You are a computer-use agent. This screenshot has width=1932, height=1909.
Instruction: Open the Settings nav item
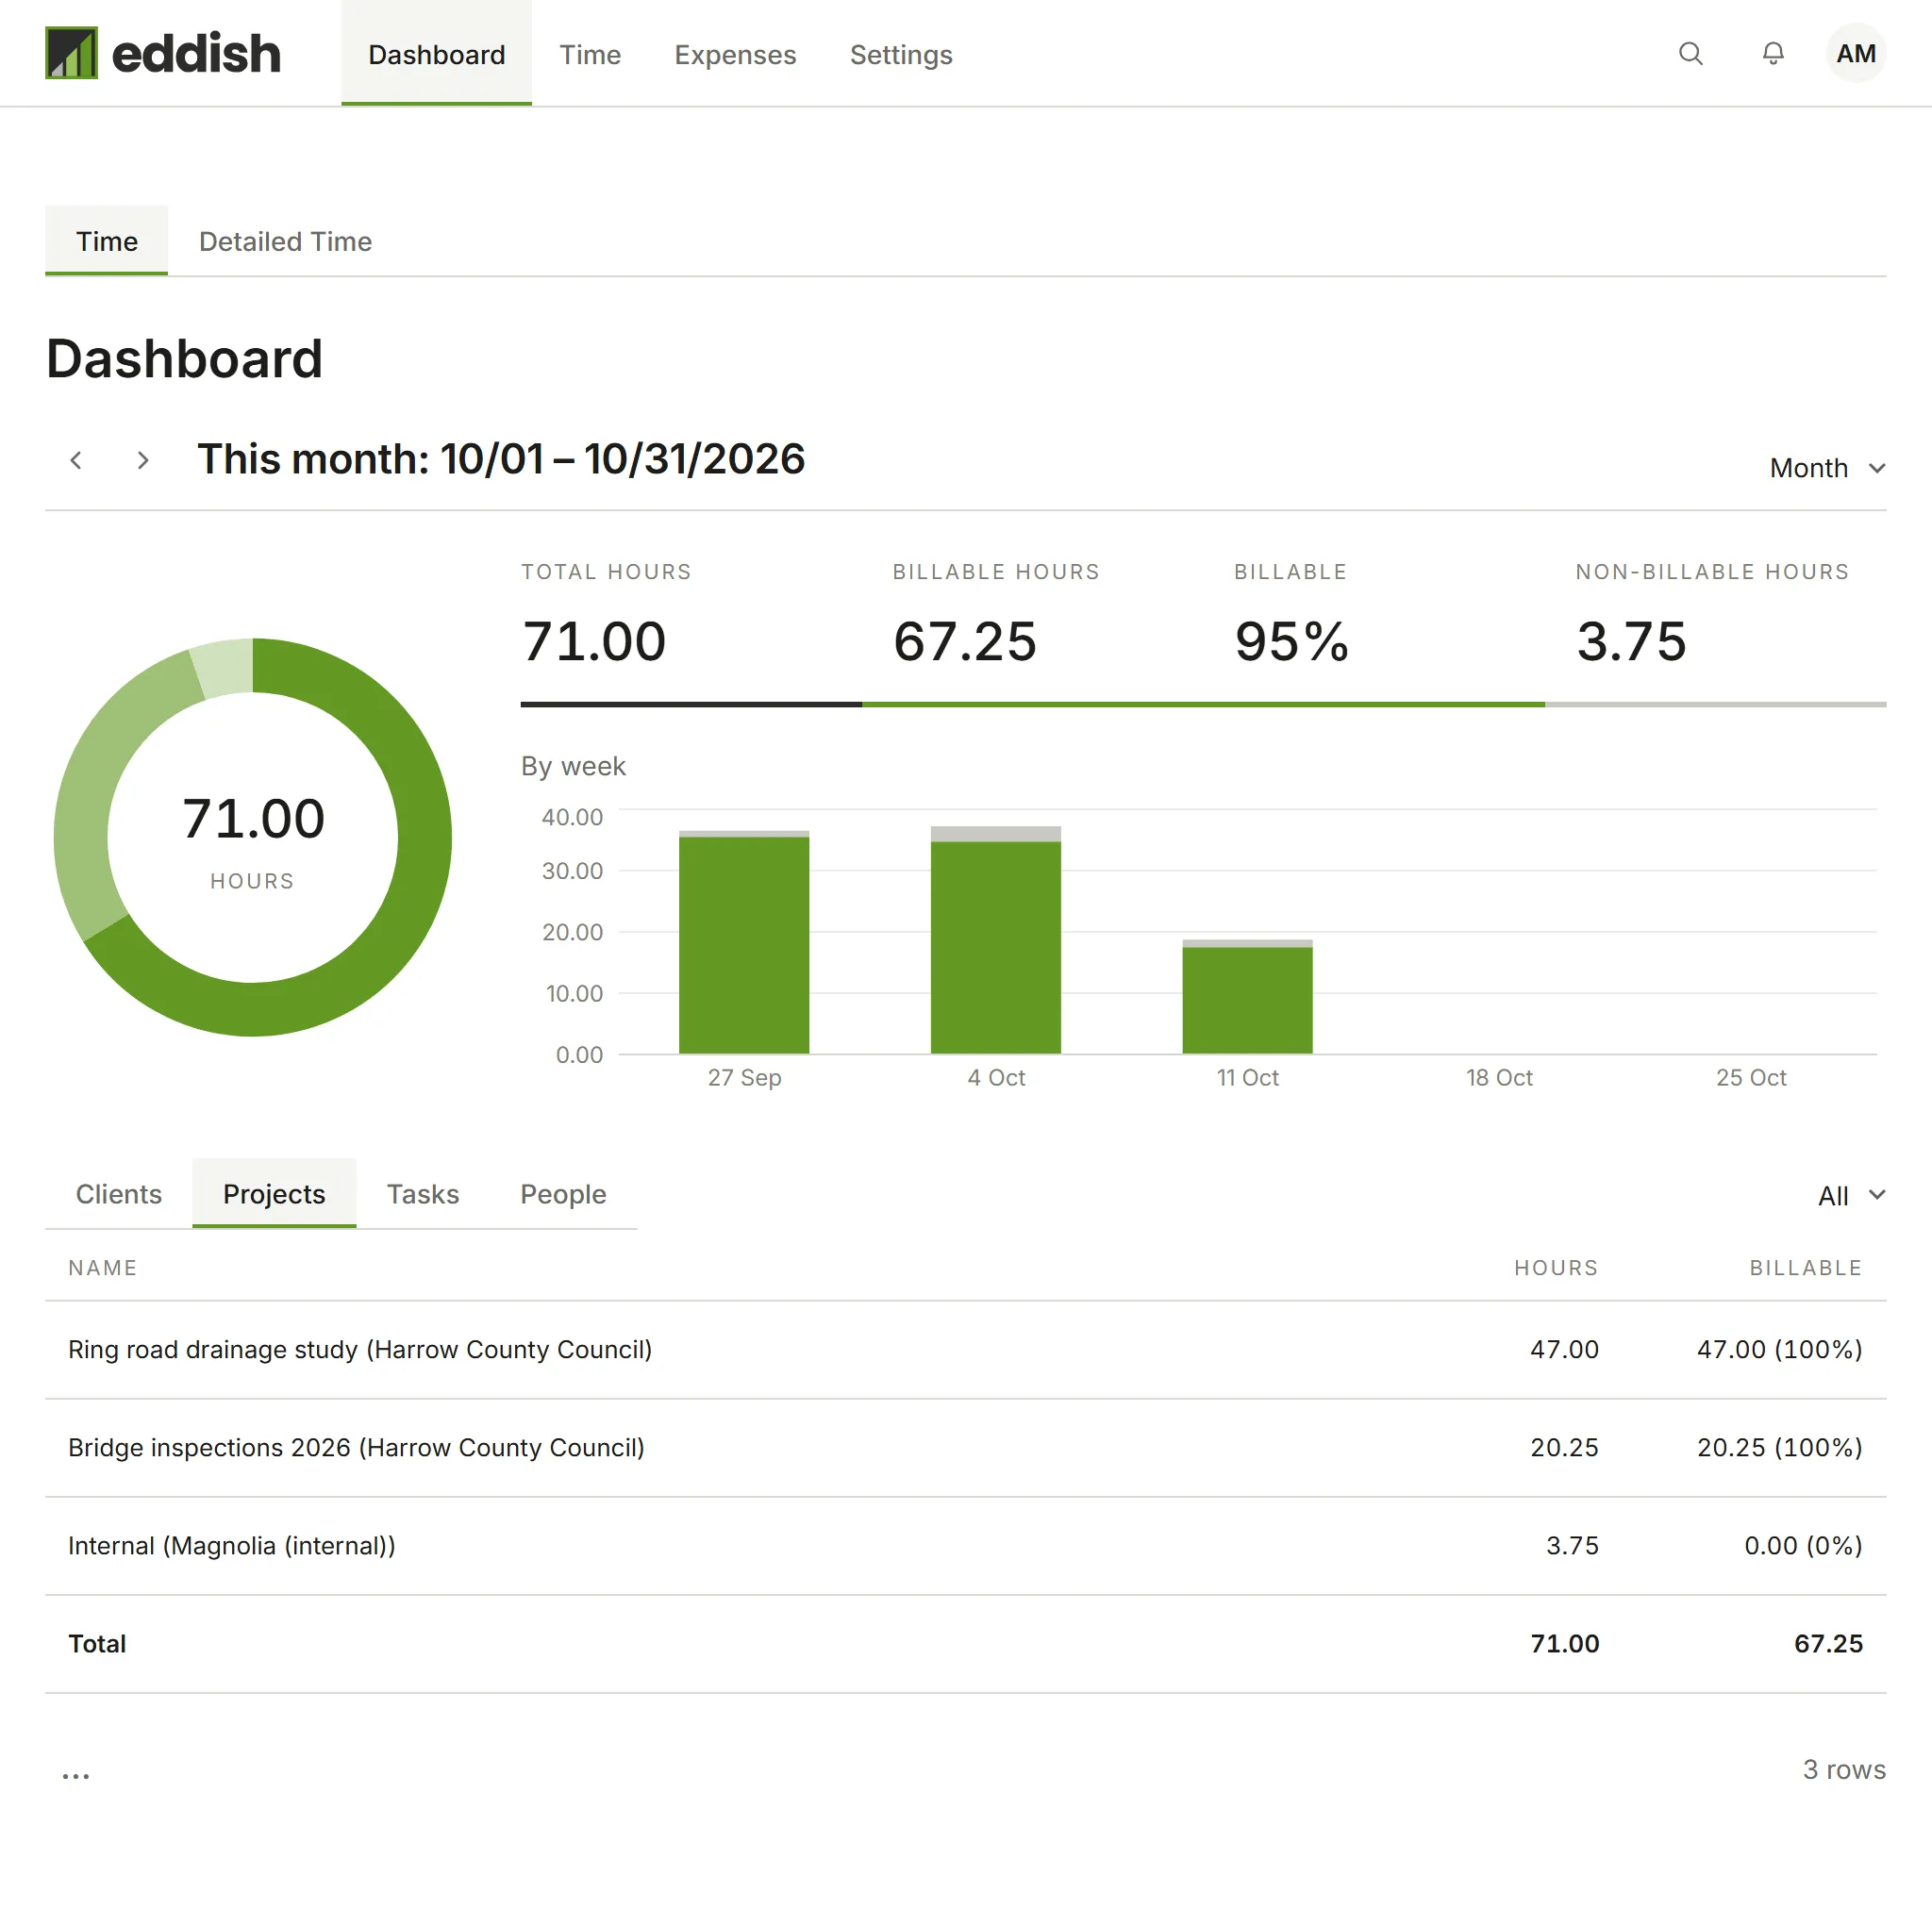(901, 54)
